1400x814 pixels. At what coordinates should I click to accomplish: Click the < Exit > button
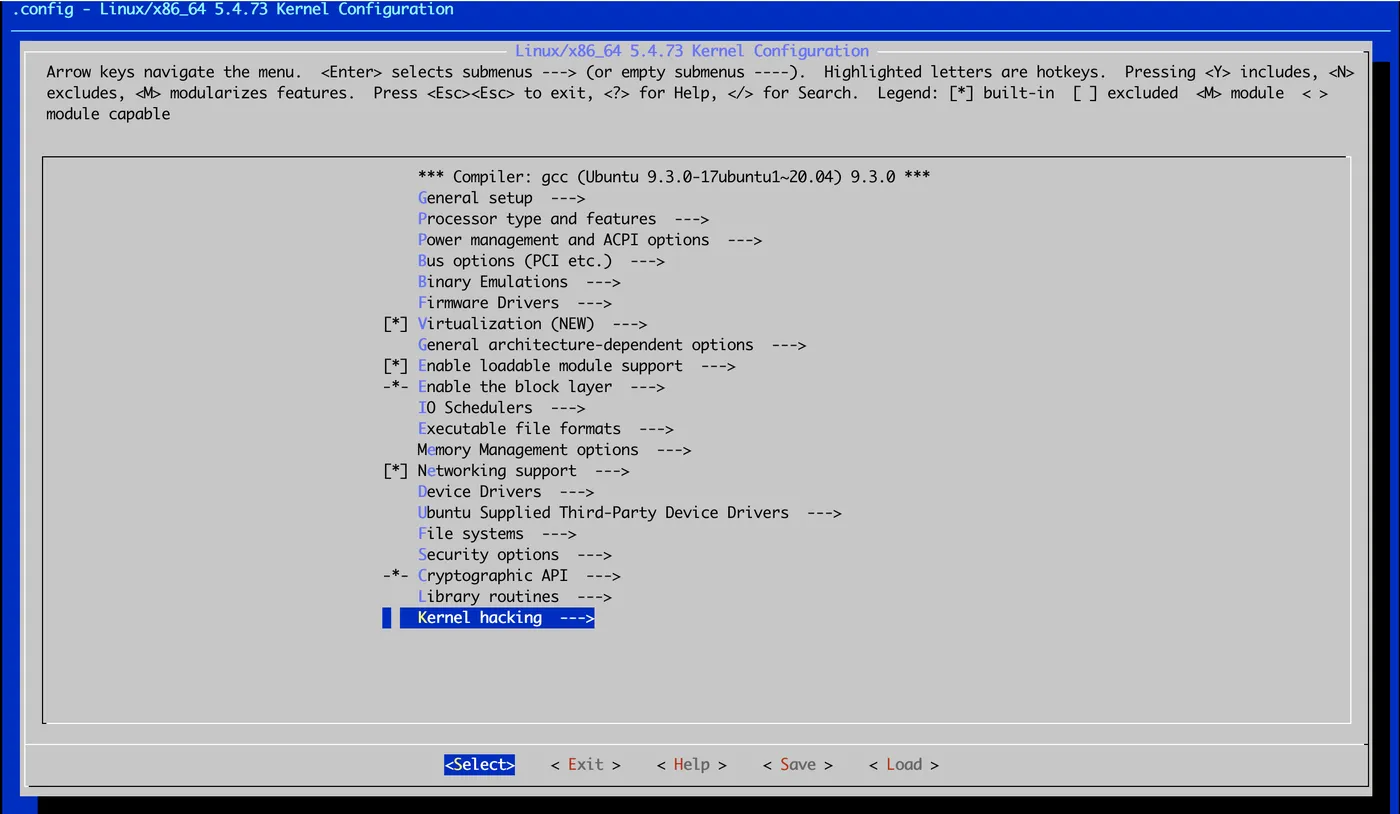click(x=586, y=765)
